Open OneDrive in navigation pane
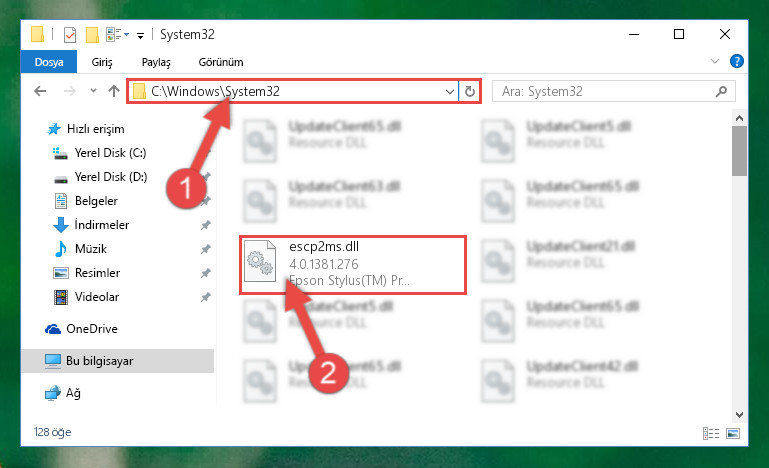Viewport: 769px width, 468px height. (92, 329)
